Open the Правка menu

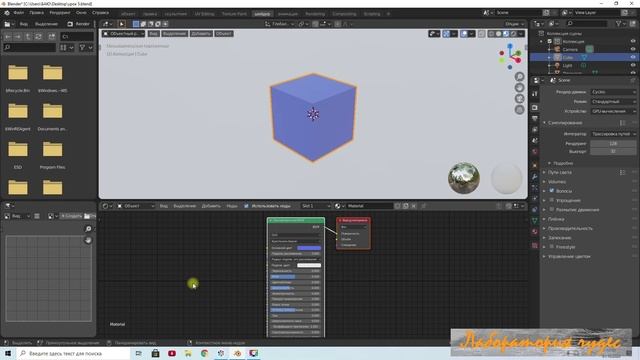click(x=36, y=13)
